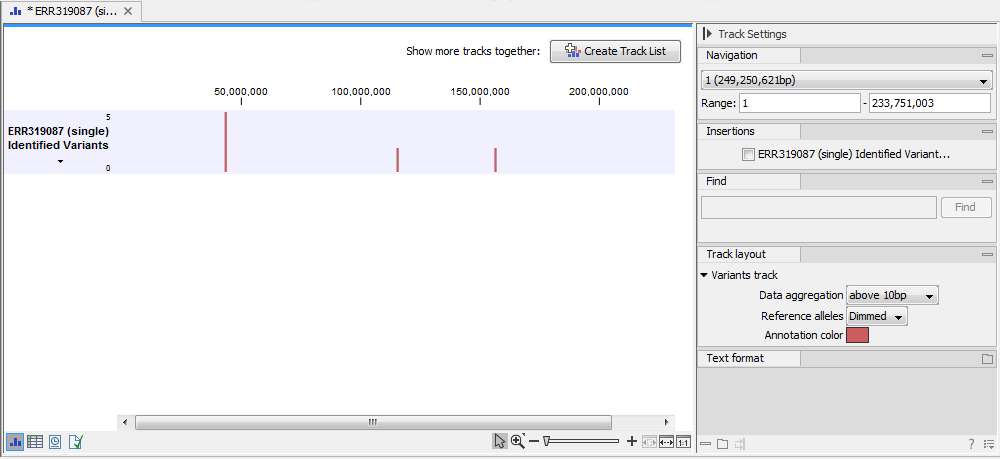Open the save view settings list icon

point(987,444)
